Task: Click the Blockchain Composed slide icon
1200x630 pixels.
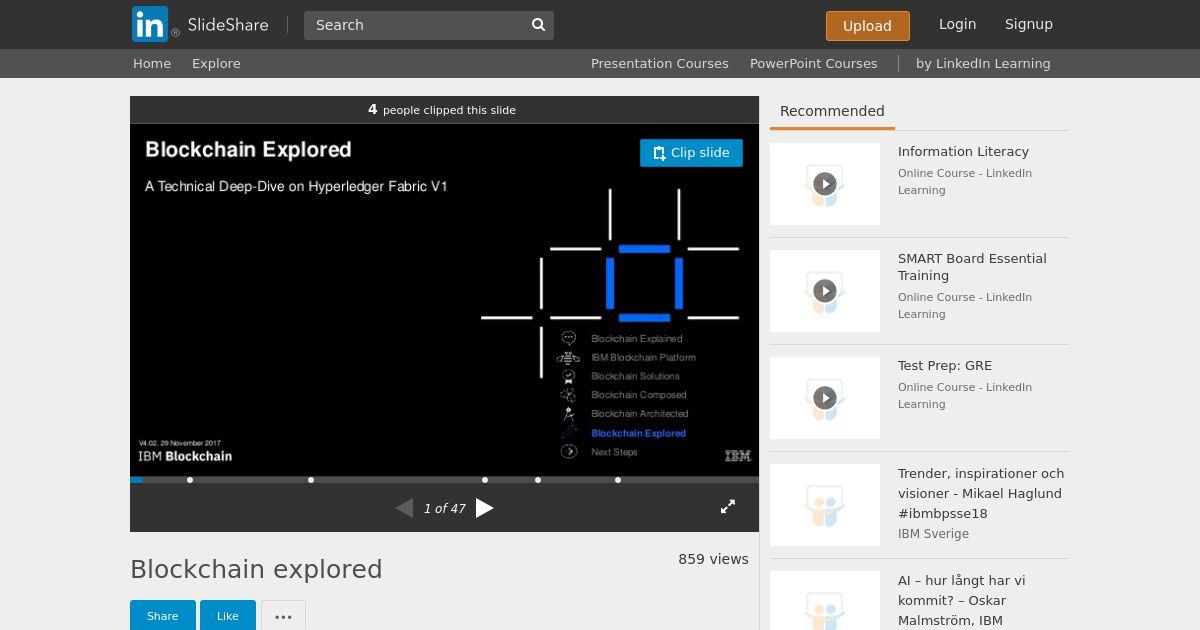Action: 568,395
